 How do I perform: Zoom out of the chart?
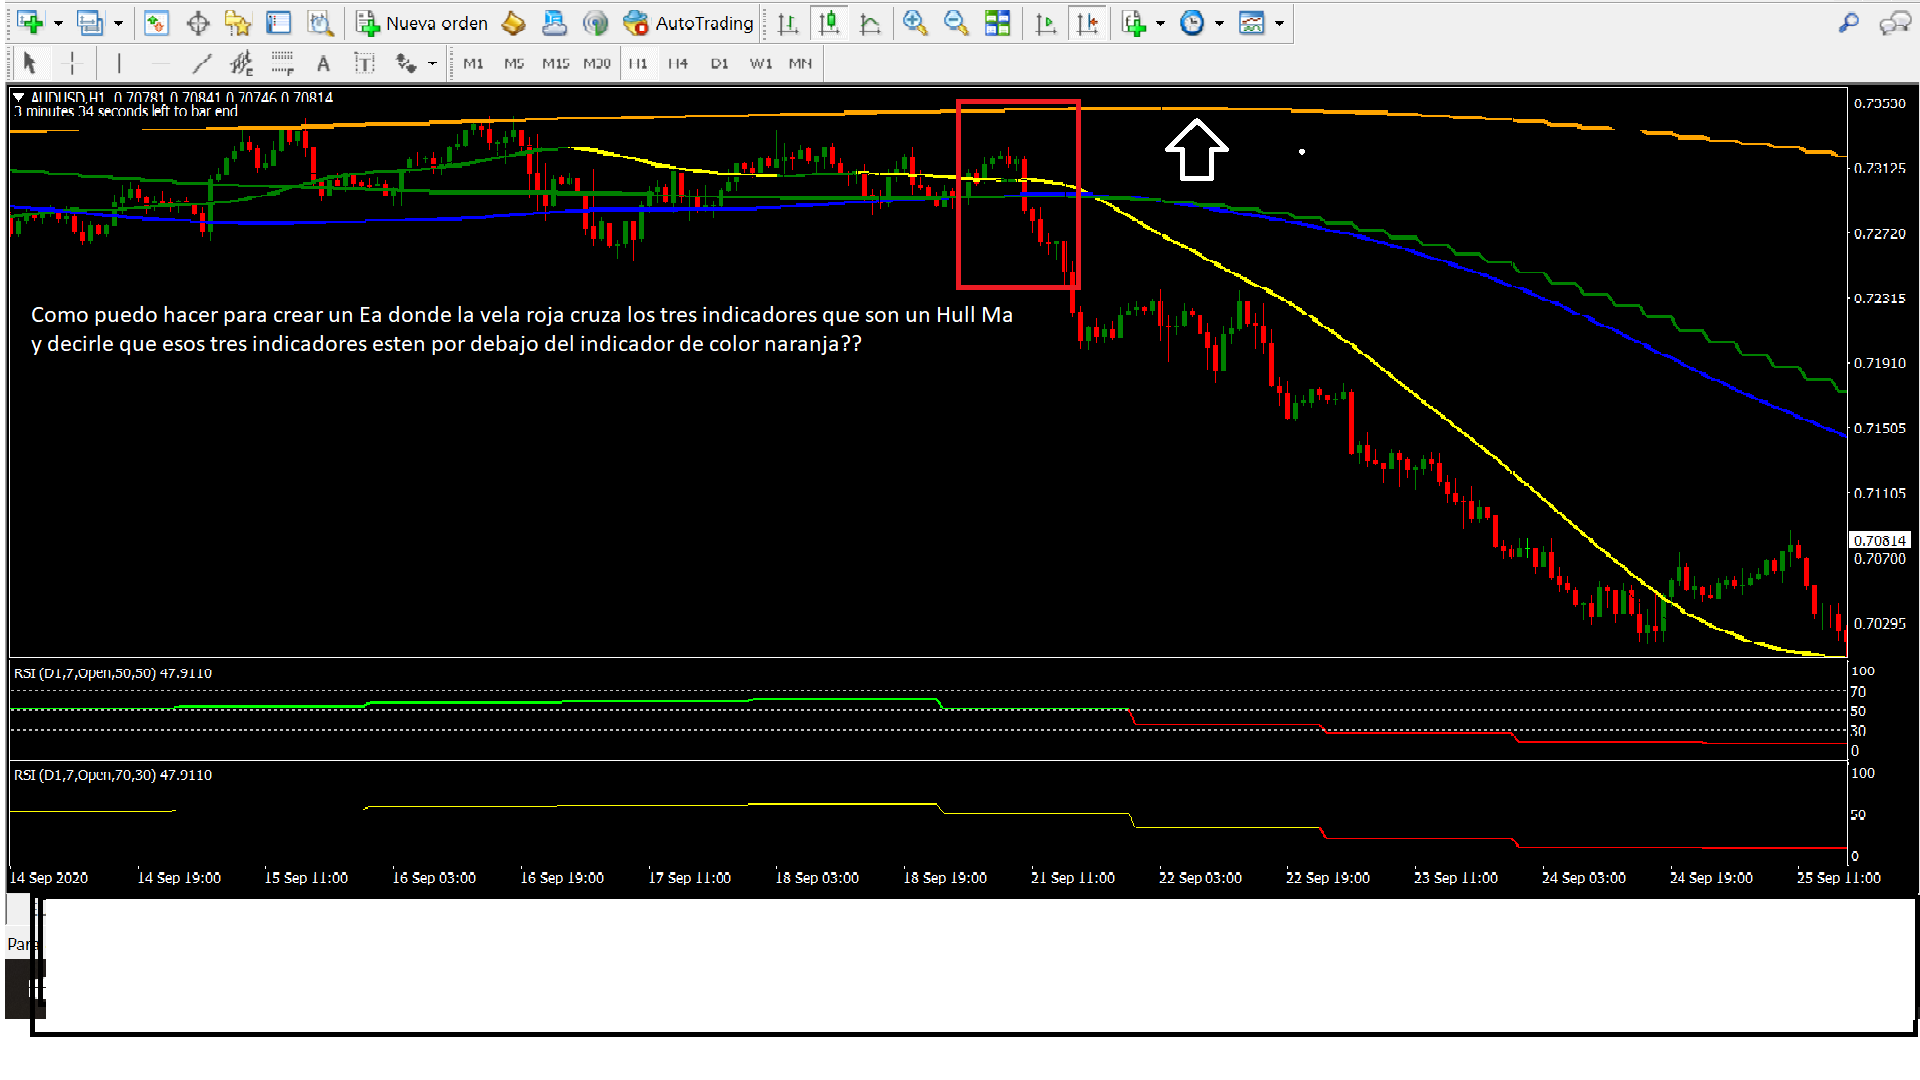[956, 23]
